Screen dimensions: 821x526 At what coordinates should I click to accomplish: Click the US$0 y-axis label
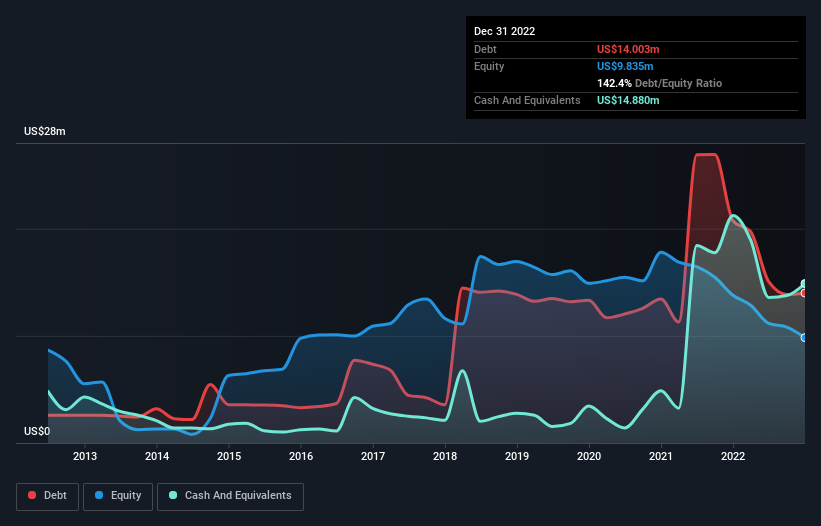tap(37, 431)
